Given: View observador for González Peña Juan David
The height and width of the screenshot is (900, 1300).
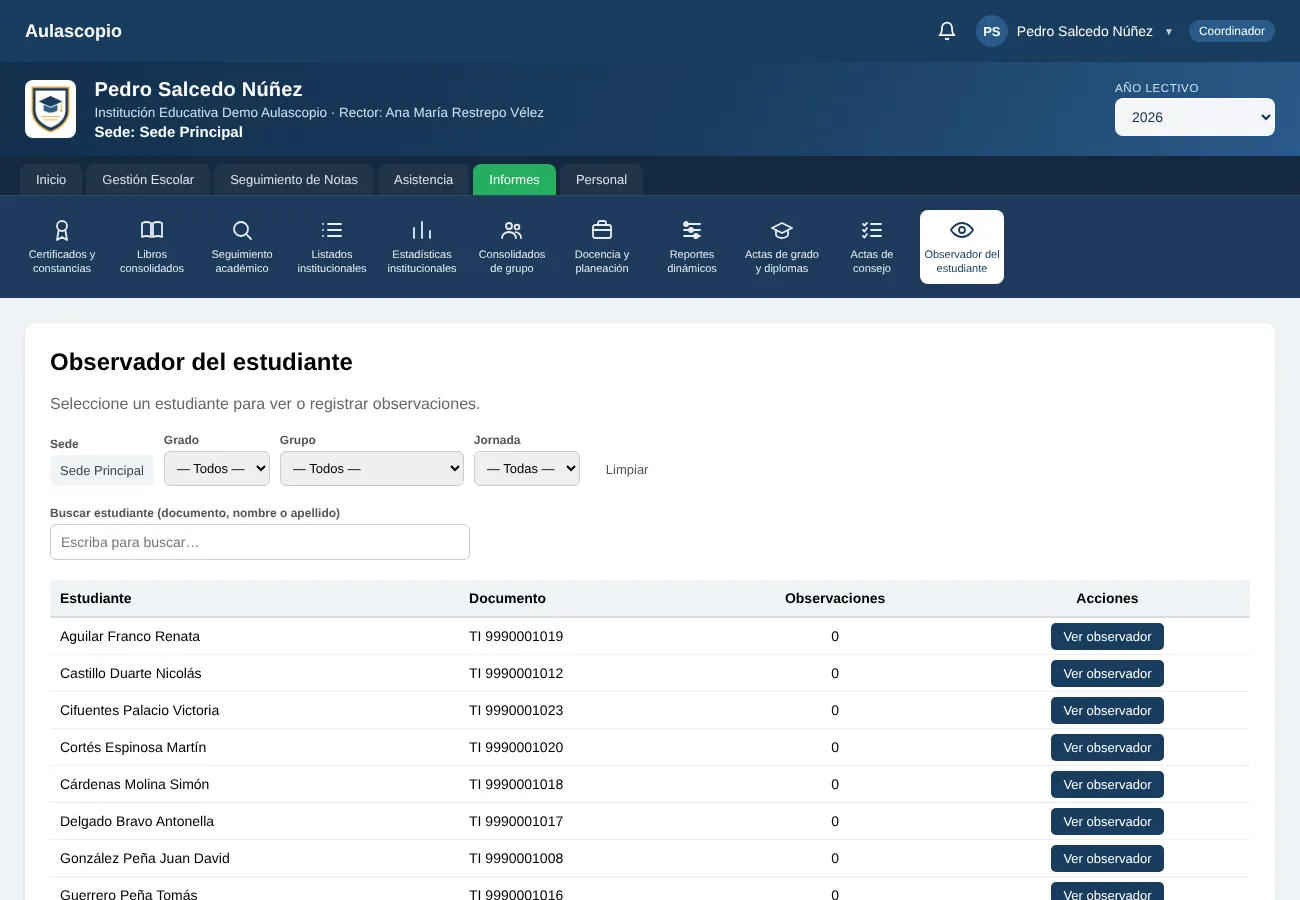Looking at the screenshot, I should (x=1107, y=858).
